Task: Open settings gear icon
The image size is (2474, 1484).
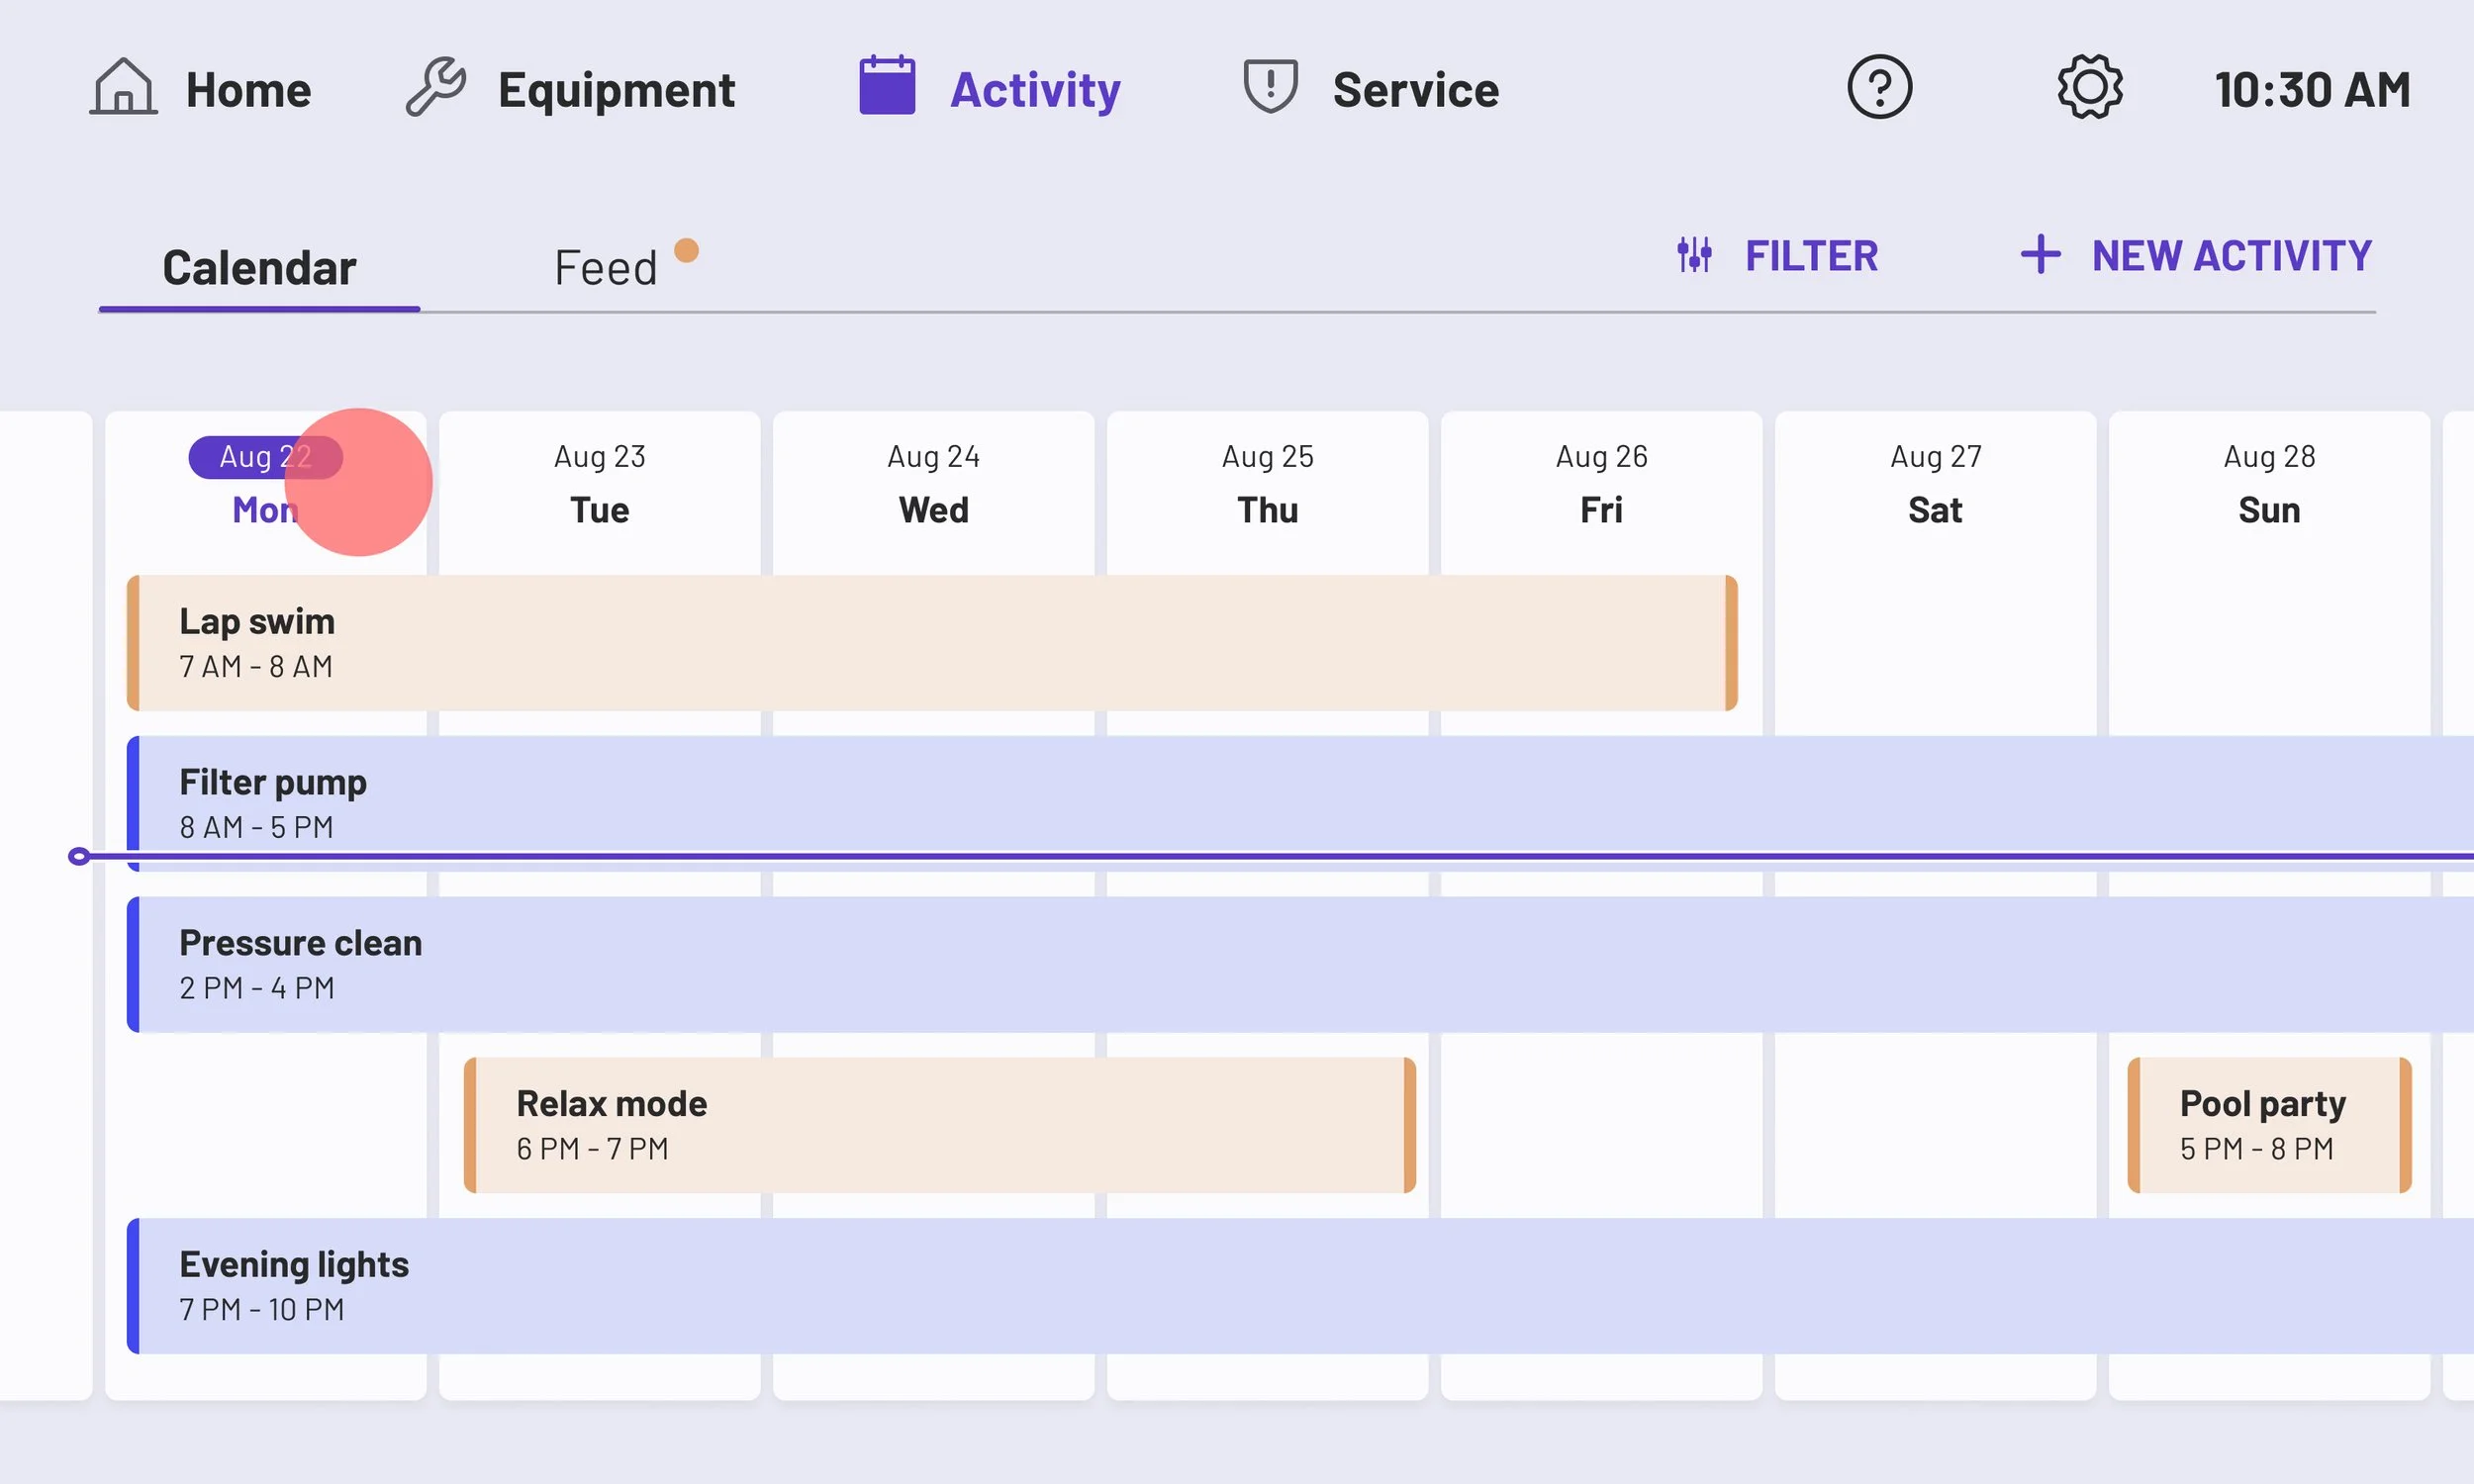Action: (2089, 87)
